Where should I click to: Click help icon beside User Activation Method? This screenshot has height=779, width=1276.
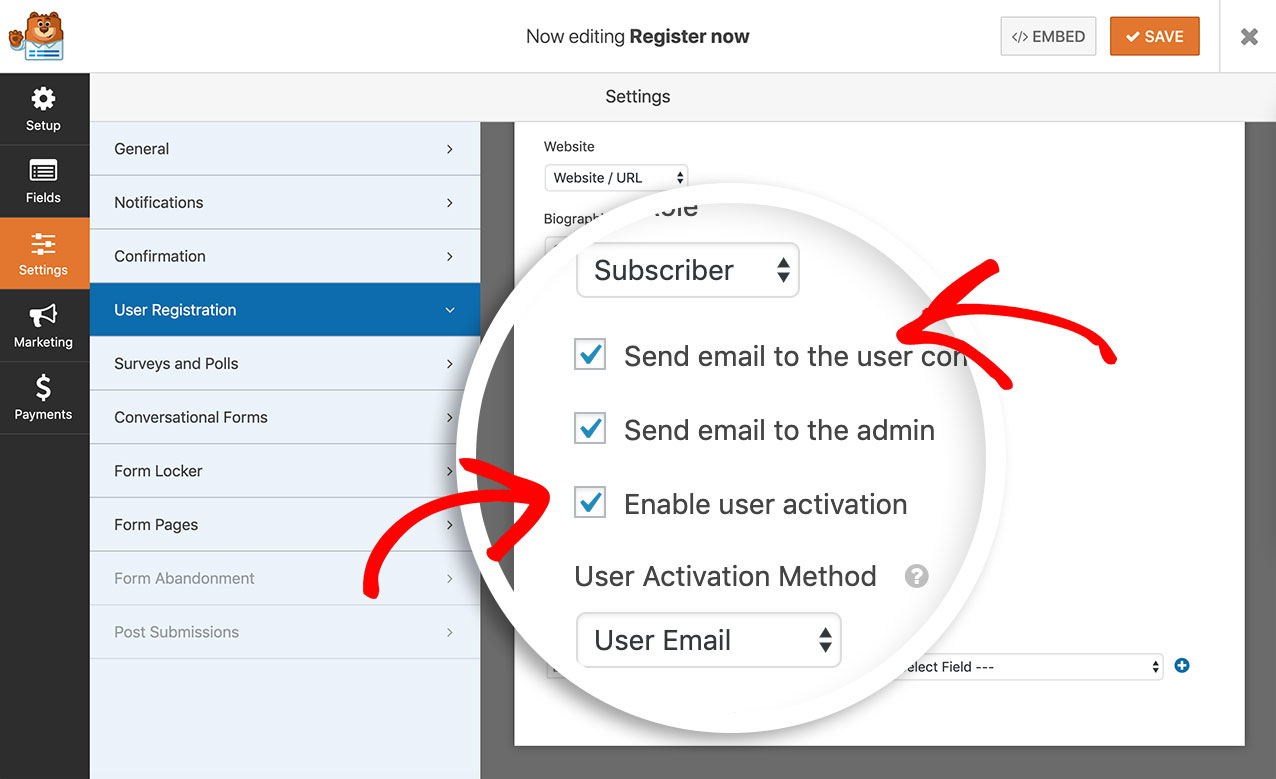(x=916, y=576)
